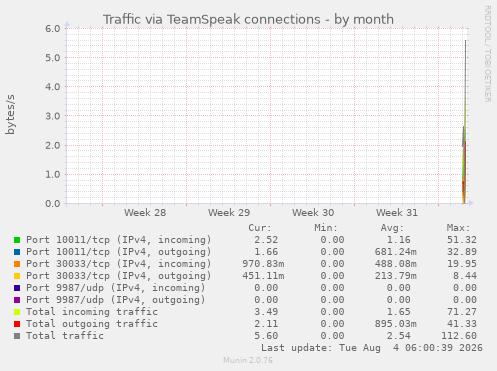This screenshot has width=497, height=371.
Task: Click the 'Total traffic' legend label
Action: click(65, 336)
